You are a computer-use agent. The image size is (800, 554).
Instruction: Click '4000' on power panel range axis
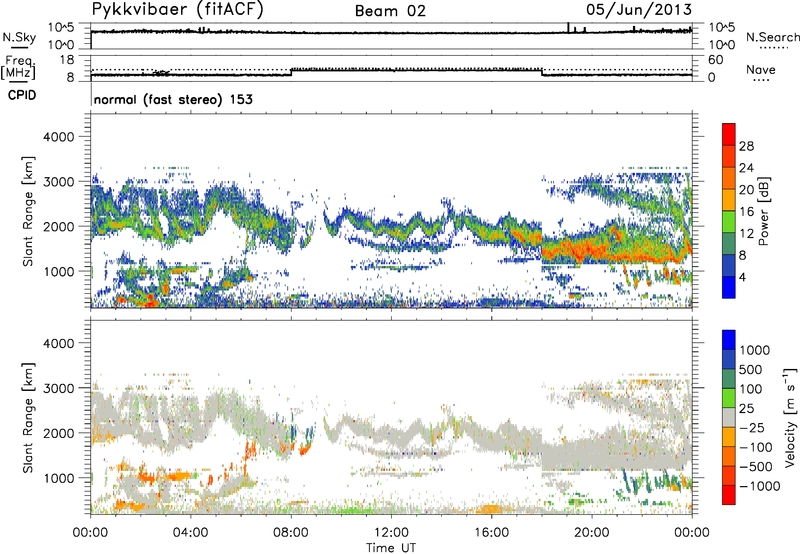click(58, 137)
